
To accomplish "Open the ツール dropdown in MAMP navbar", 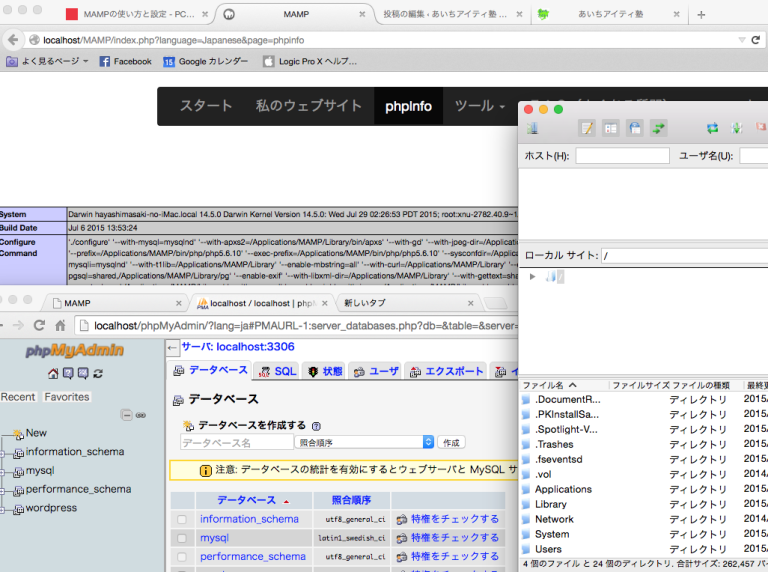I will pos(480,106).
